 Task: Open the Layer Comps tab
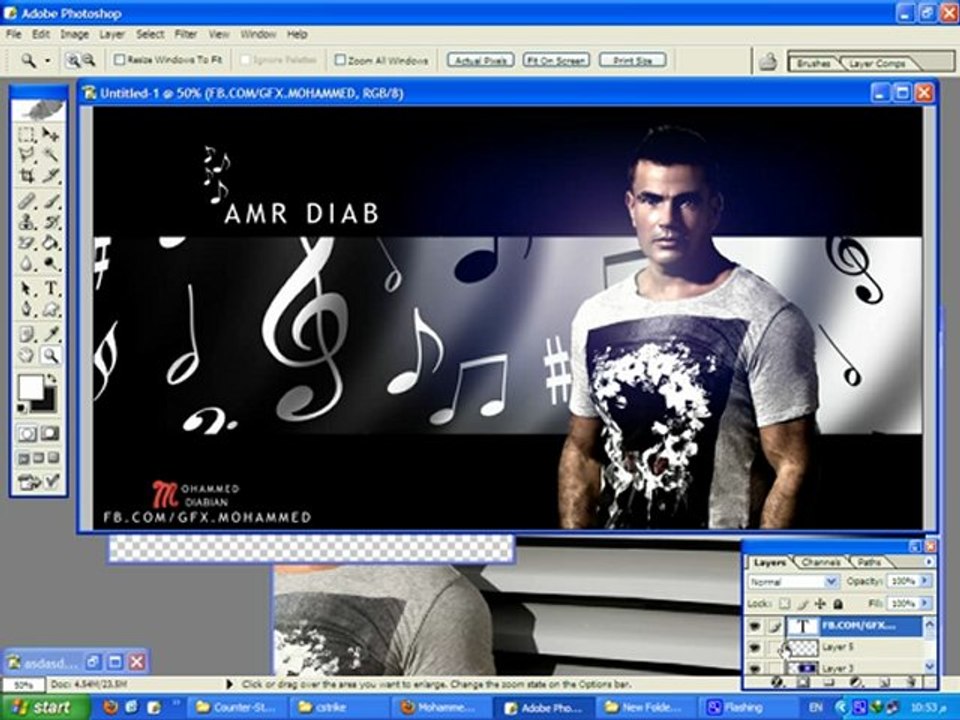(x=877, y=63)
